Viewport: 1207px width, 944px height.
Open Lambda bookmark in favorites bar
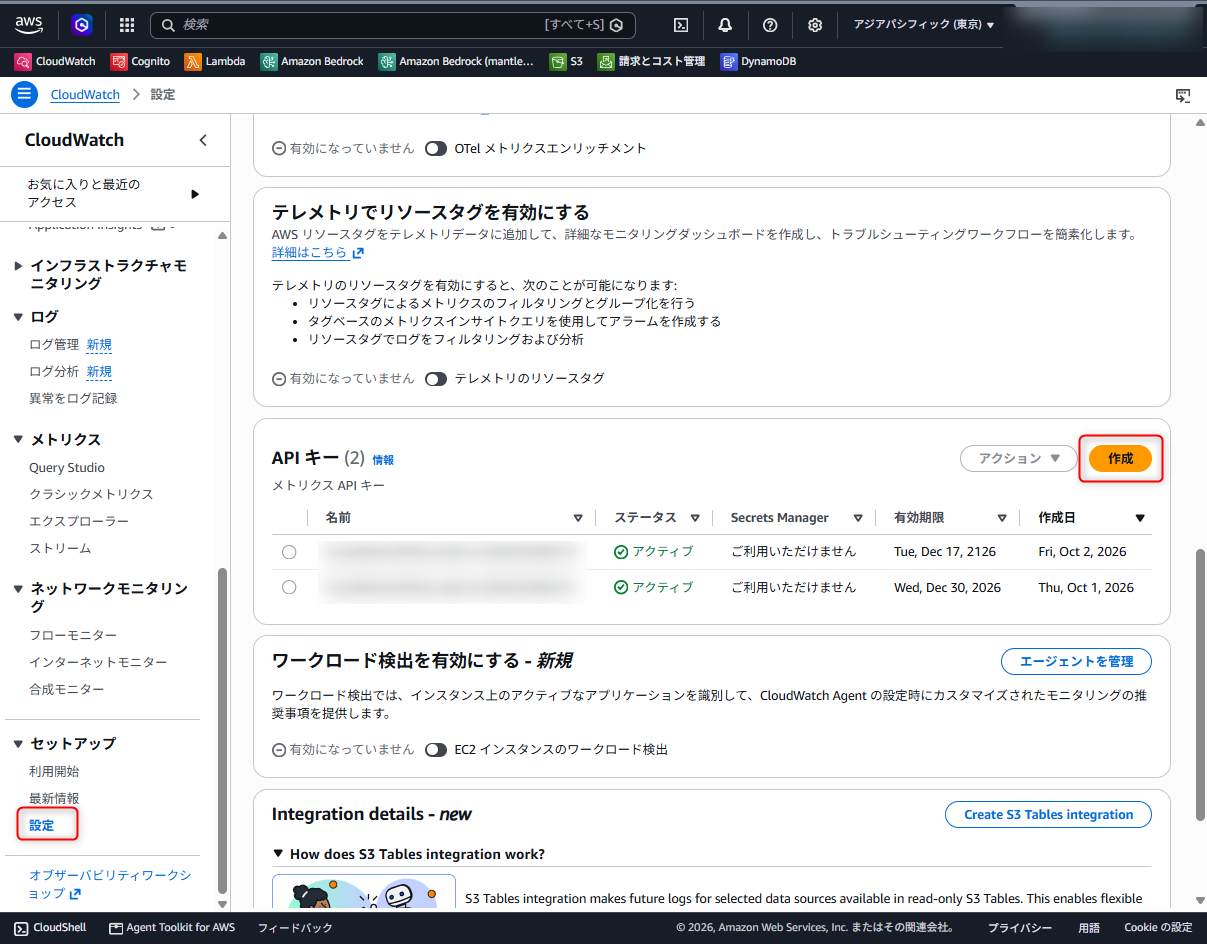pyautogui.click(x=215, y=61)
